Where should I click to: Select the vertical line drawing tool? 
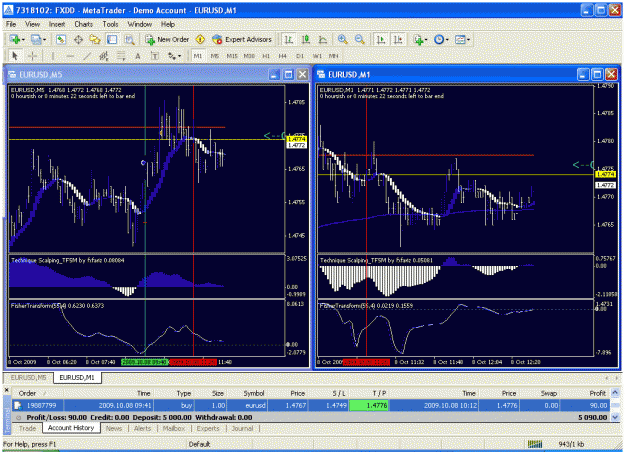53,56
